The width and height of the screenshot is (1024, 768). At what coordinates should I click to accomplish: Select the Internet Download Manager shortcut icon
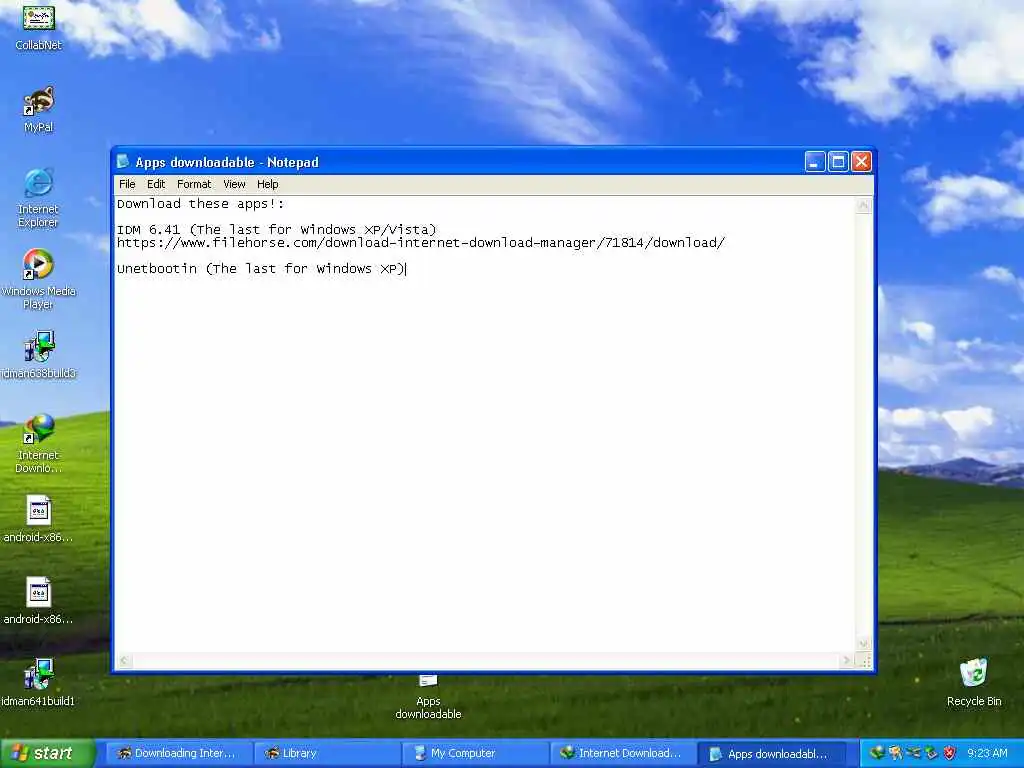click(39, 443)
